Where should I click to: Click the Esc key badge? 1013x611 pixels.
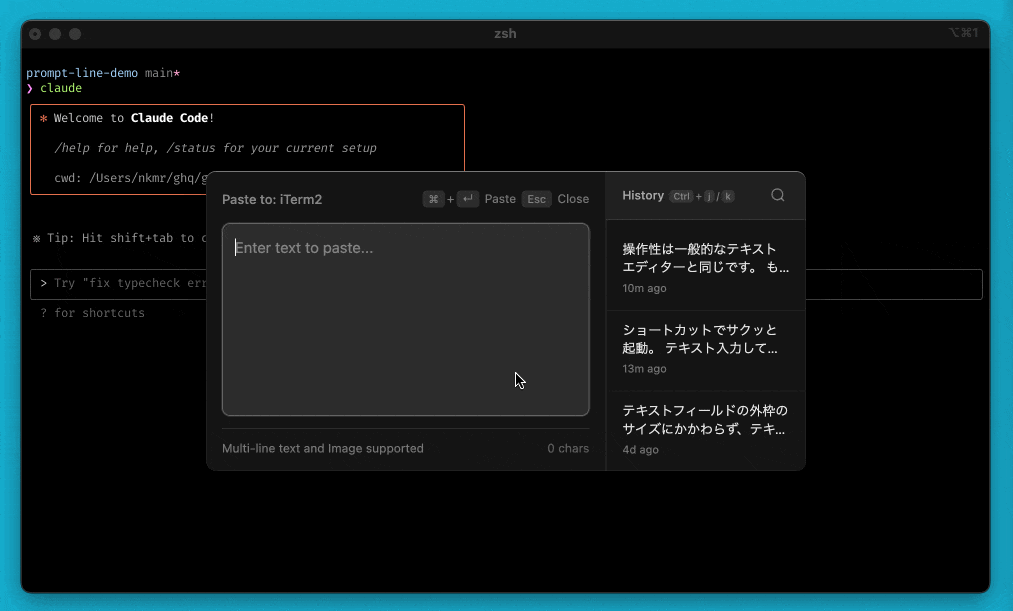click(536, 199)
